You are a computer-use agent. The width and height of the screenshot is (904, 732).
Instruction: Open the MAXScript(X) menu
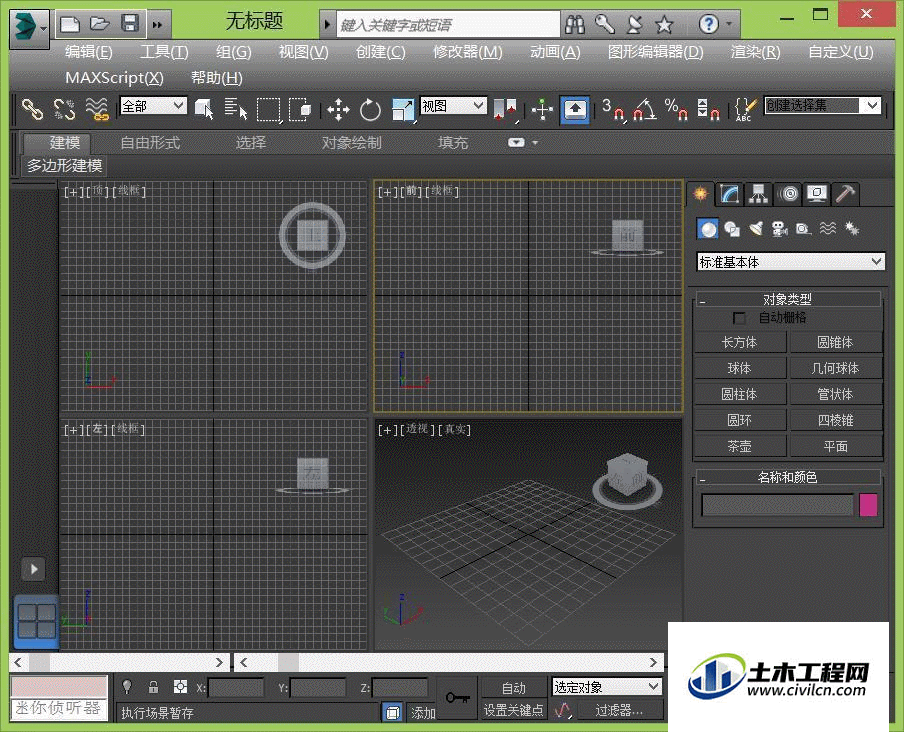tap(114, 78)
